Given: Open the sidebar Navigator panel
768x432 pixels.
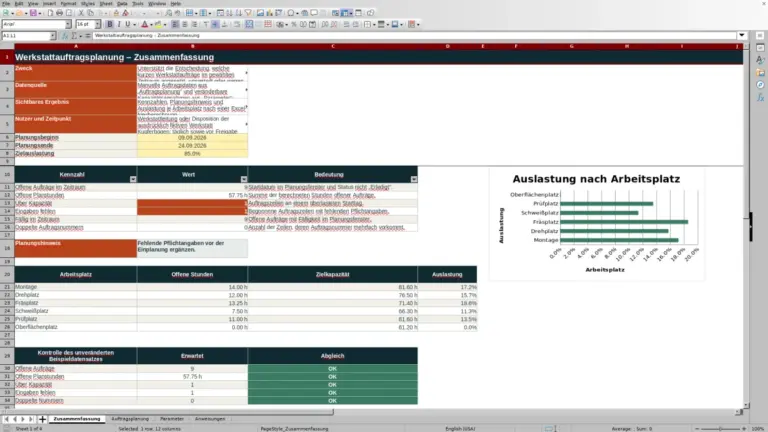Looking at the screenshot, I should click(760, 85).
